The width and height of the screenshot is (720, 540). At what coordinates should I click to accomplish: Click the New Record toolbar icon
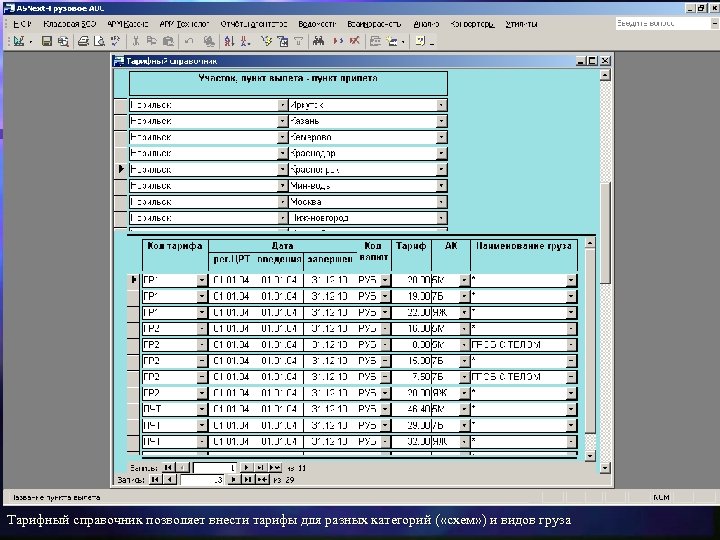tap(338, 41)
